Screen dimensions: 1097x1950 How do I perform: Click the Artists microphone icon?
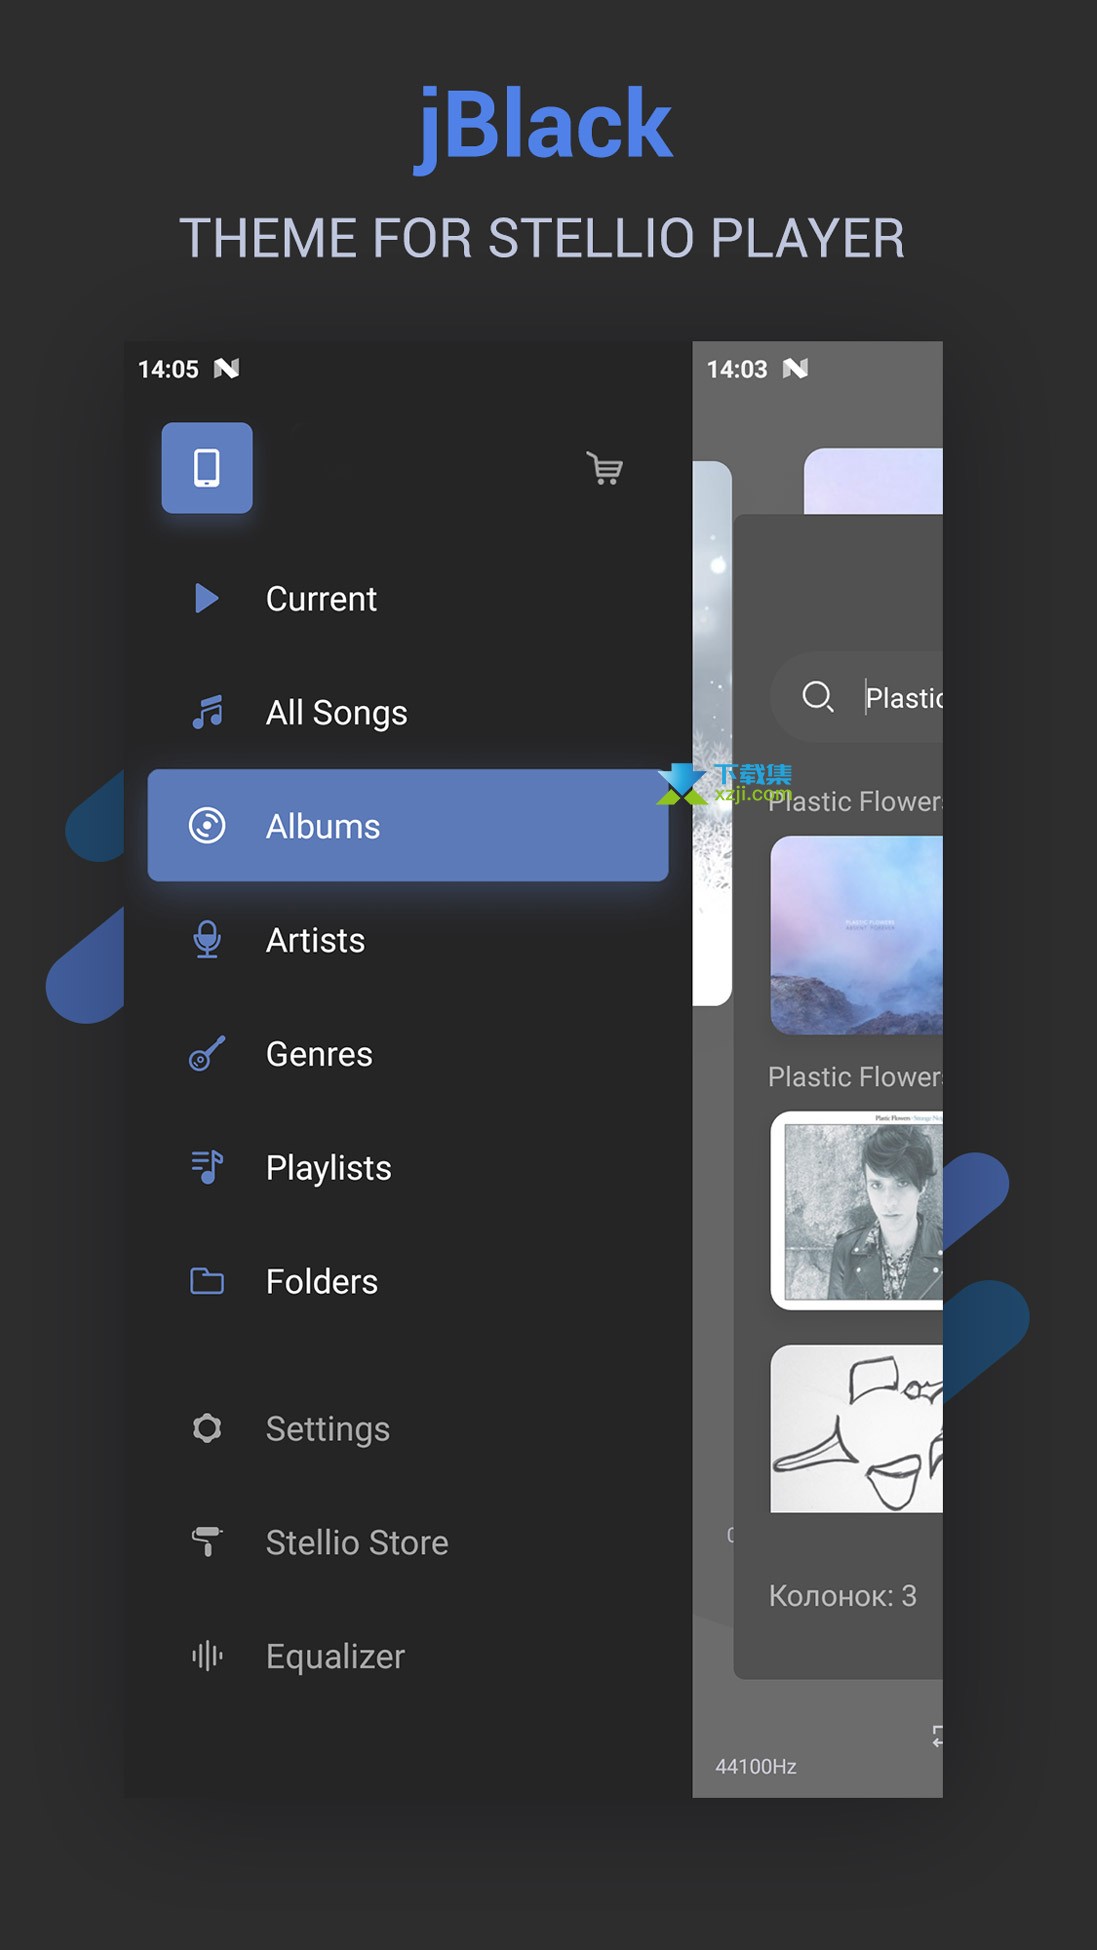coord(207,940)
